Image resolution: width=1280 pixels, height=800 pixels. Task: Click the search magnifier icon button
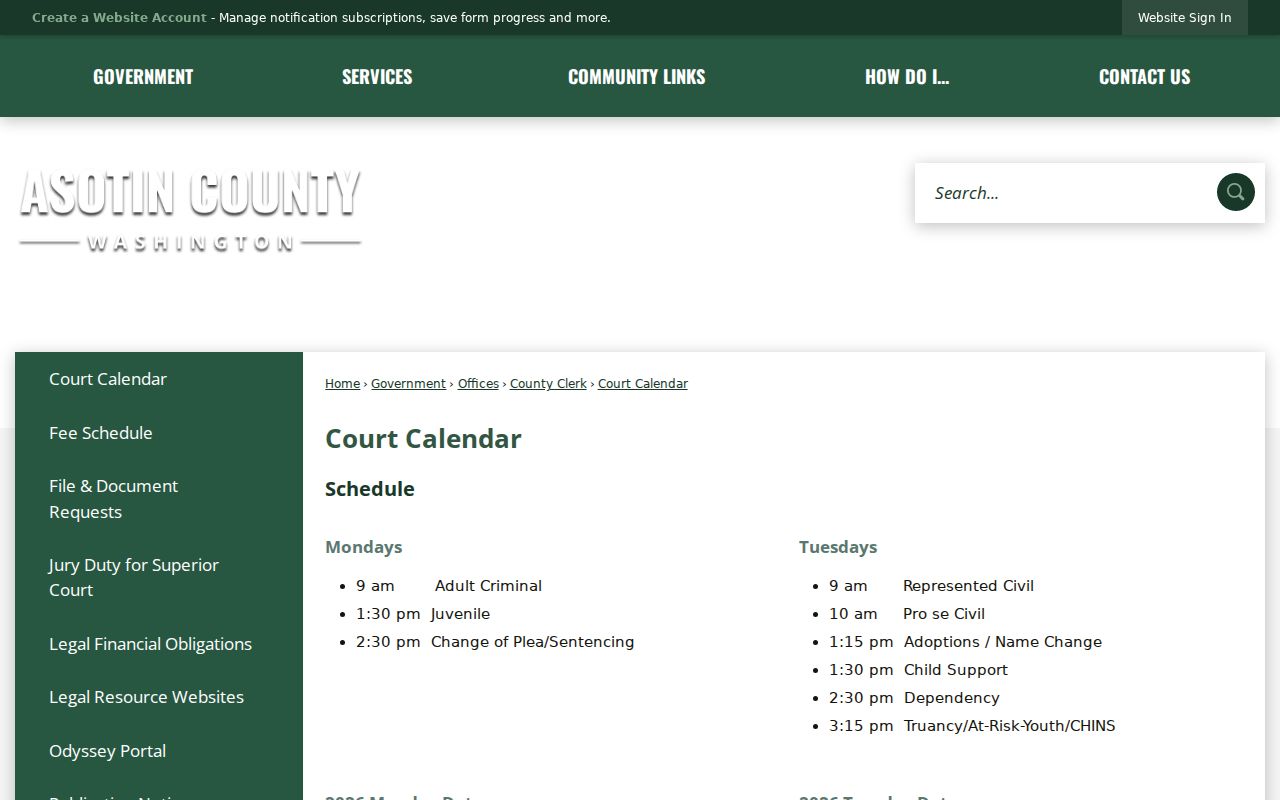pyautogui.click(x=1235, y=192)
